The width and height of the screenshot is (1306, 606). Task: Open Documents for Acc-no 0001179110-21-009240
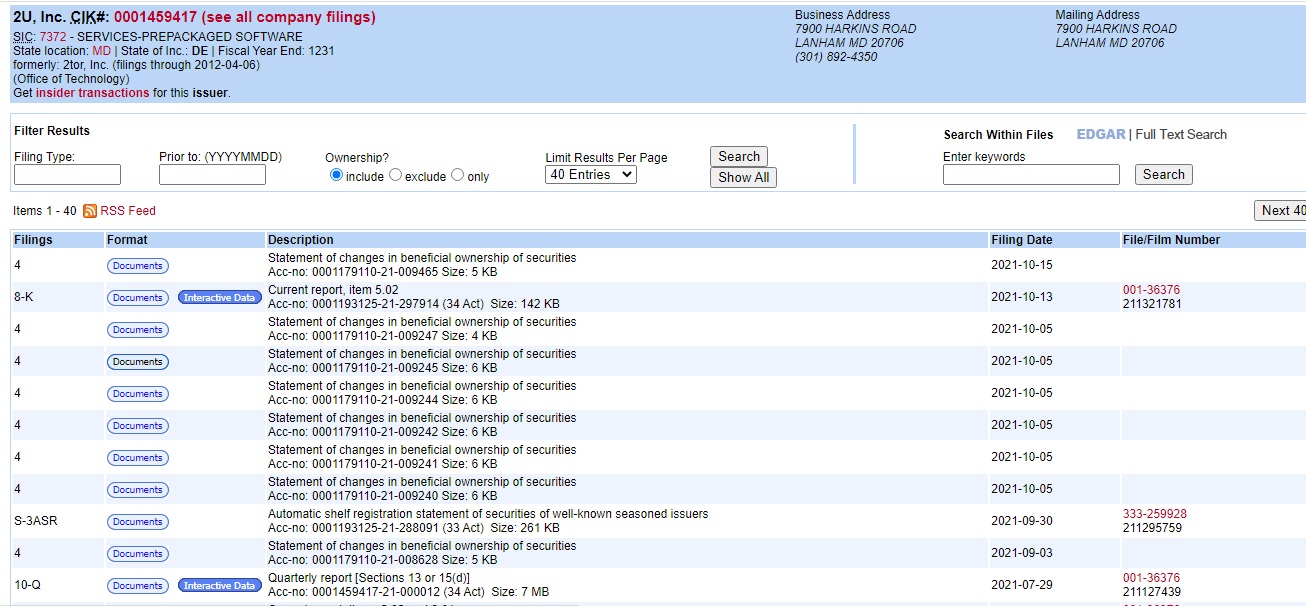[x=138, y=490]
